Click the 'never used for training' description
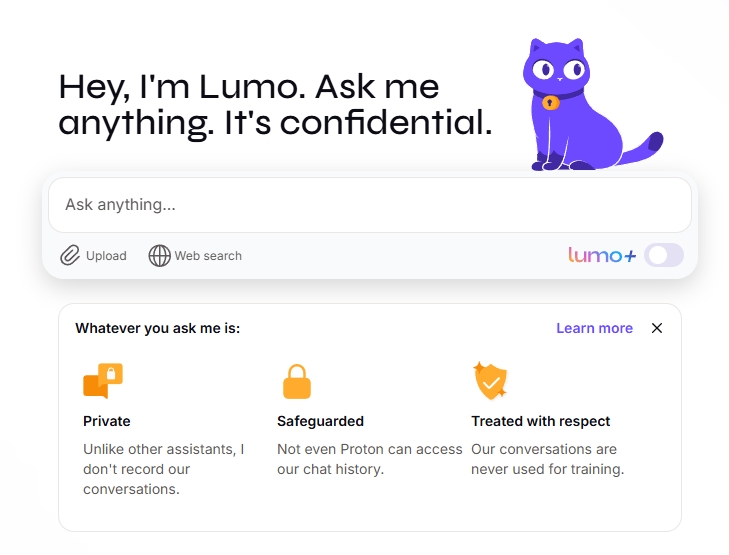This screenshot has height=555, width=729. point(547,469)
